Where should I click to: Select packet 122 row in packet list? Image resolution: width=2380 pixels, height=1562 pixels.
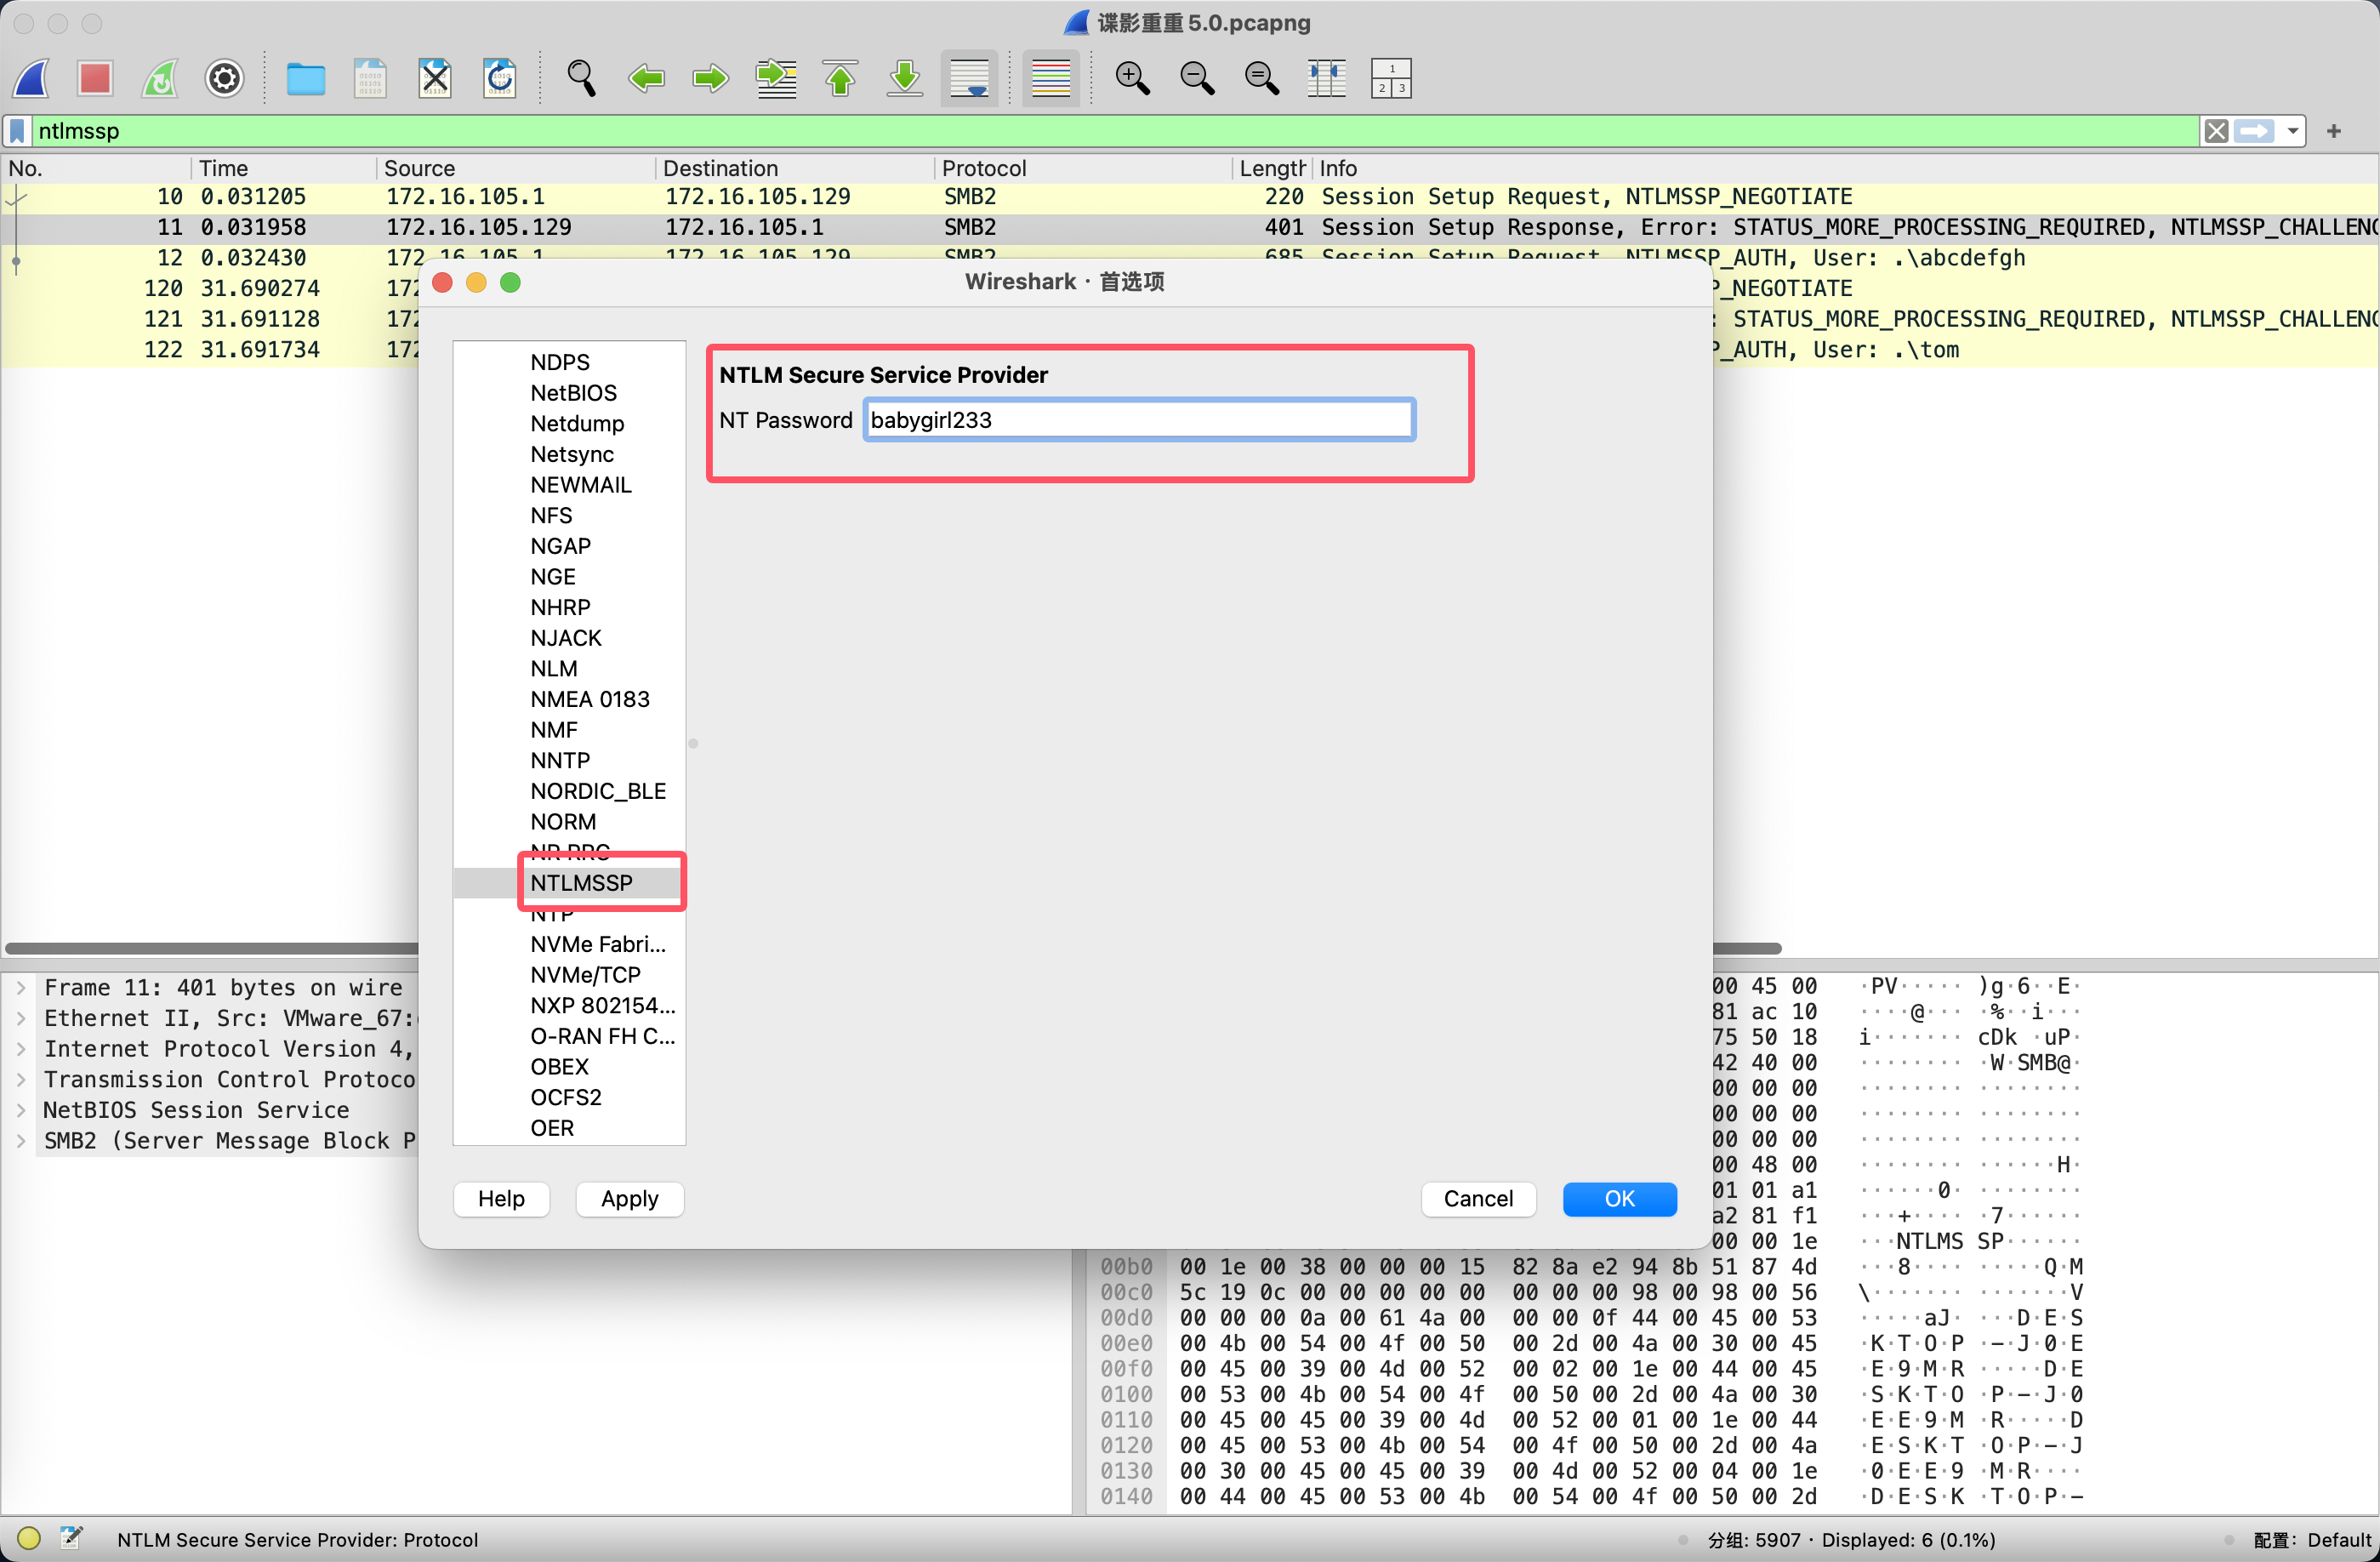[209, 350]
